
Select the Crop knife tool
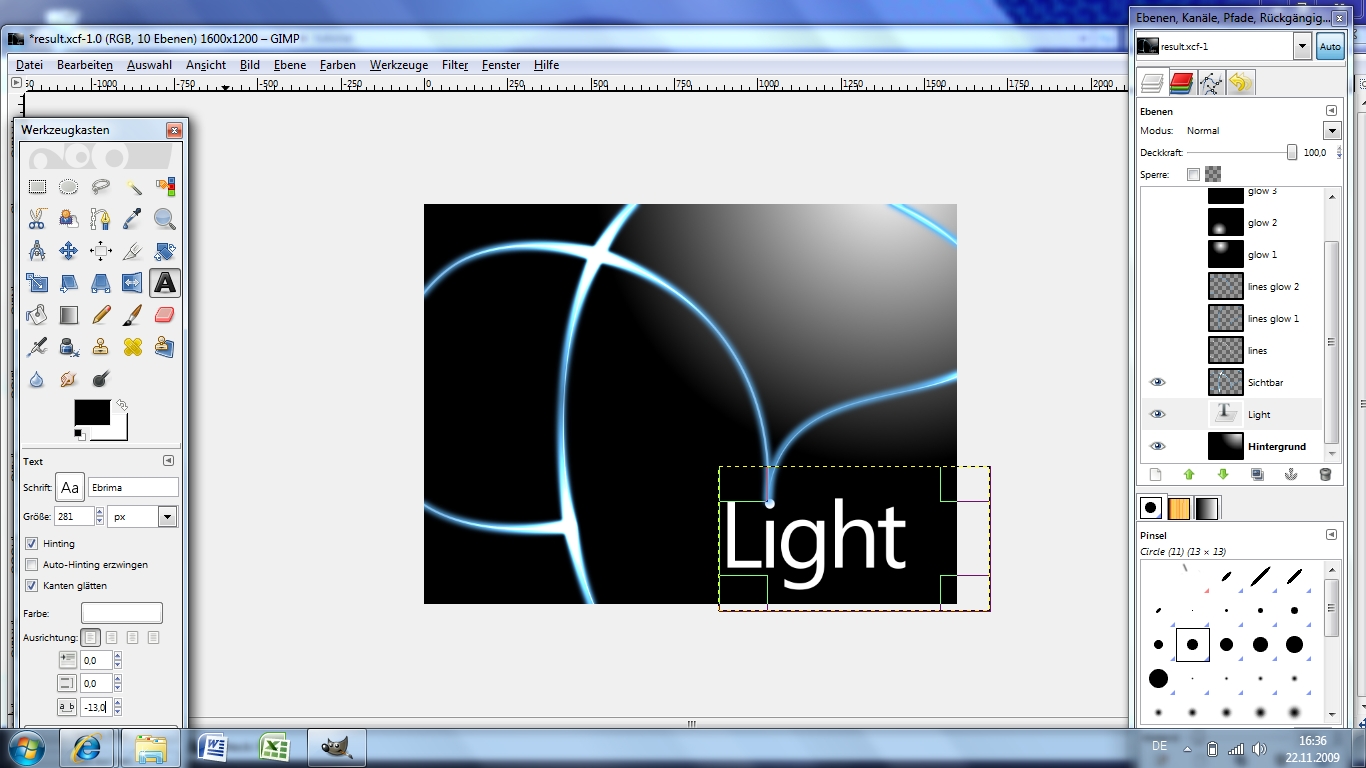point(133,251)
